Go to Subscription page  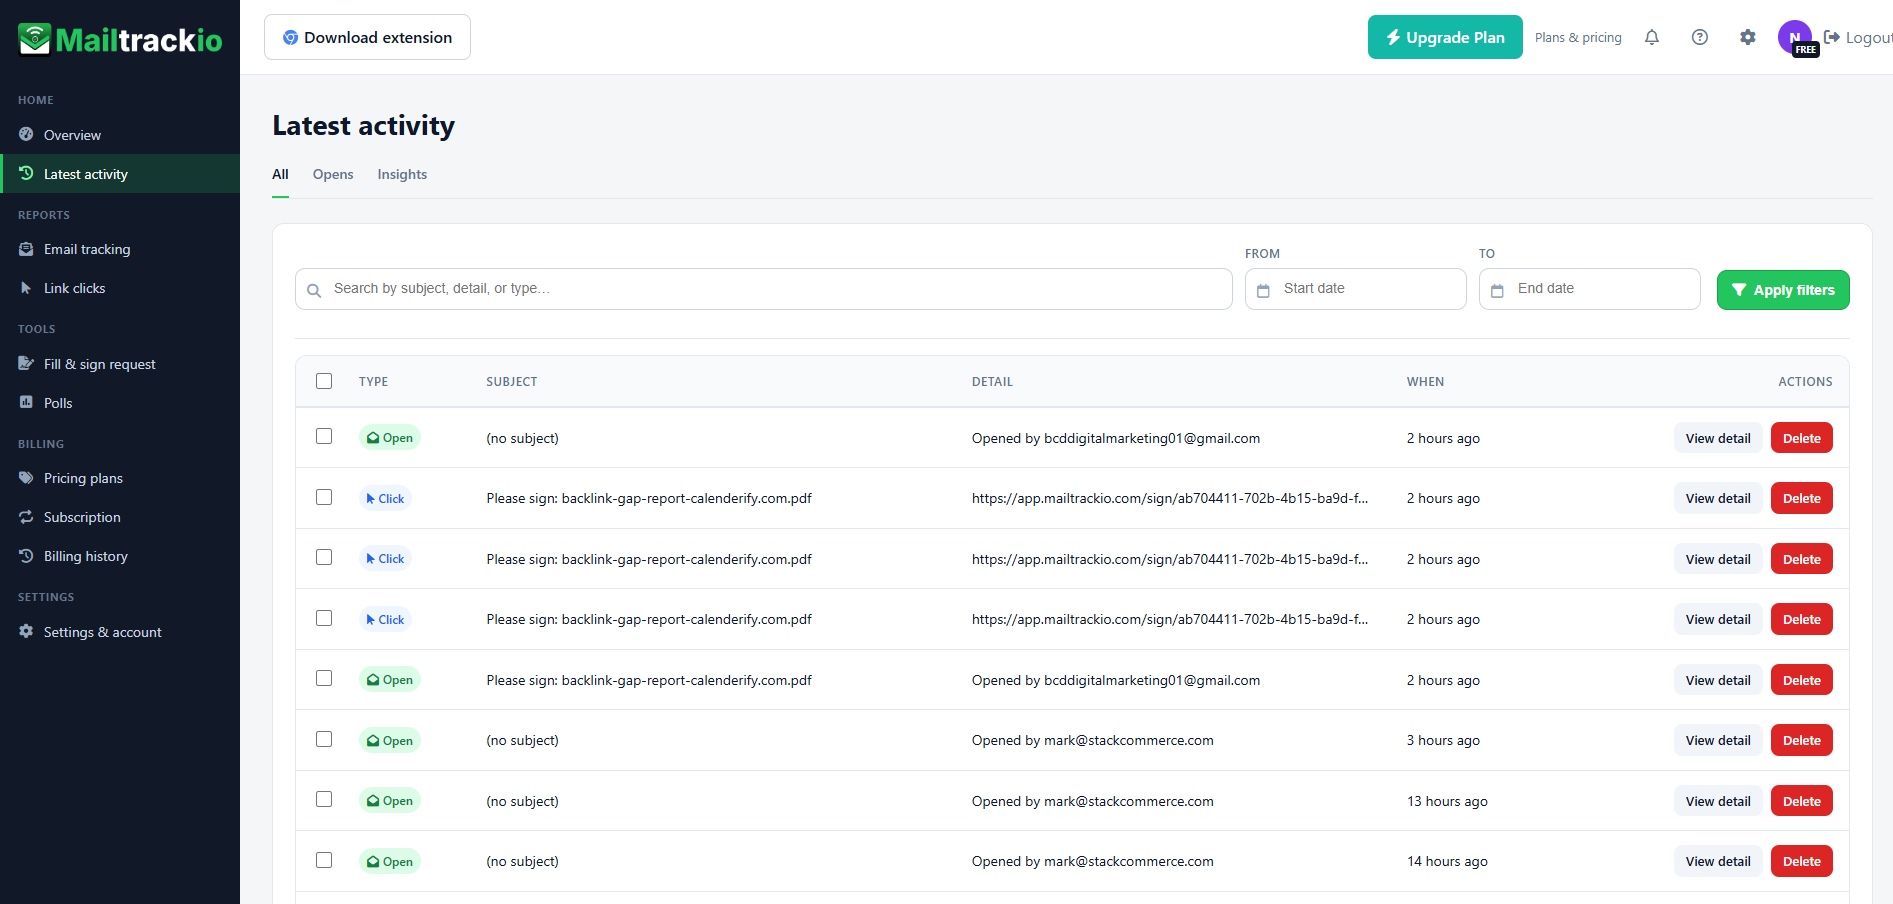(x=120, y=517)
